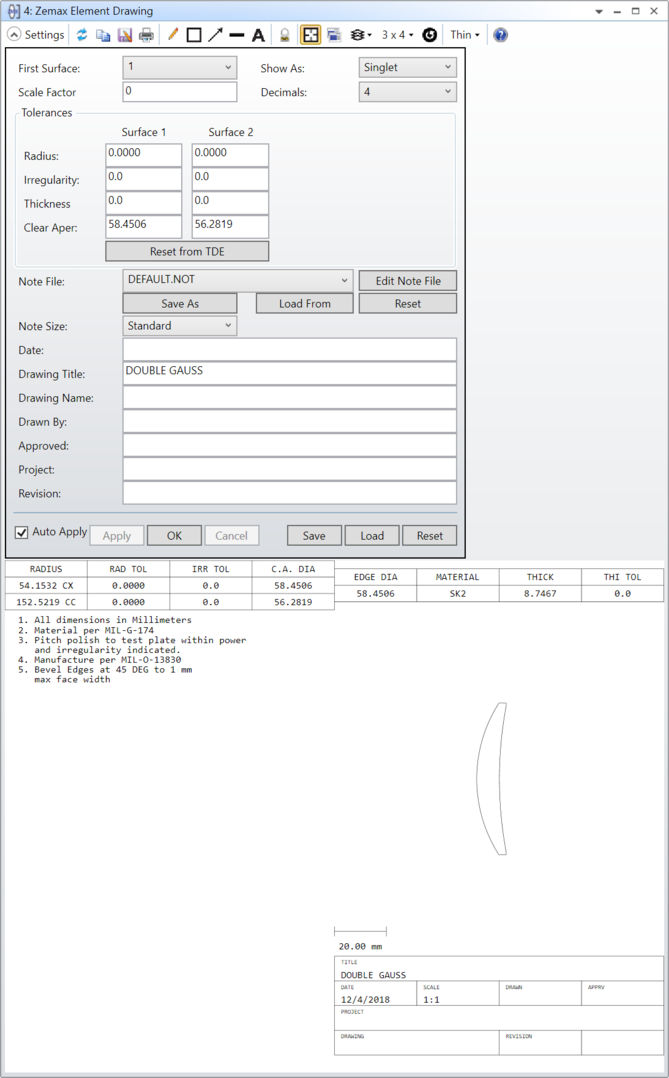Click the Reset from TDE button
Screen dimensions: 669x1078
point(187,252)
